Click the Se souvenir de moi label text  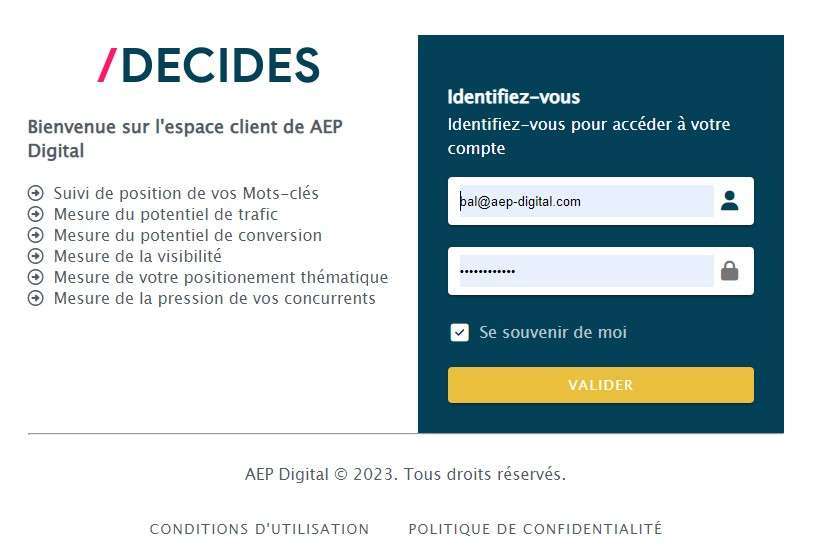click(x=553, y=332)
